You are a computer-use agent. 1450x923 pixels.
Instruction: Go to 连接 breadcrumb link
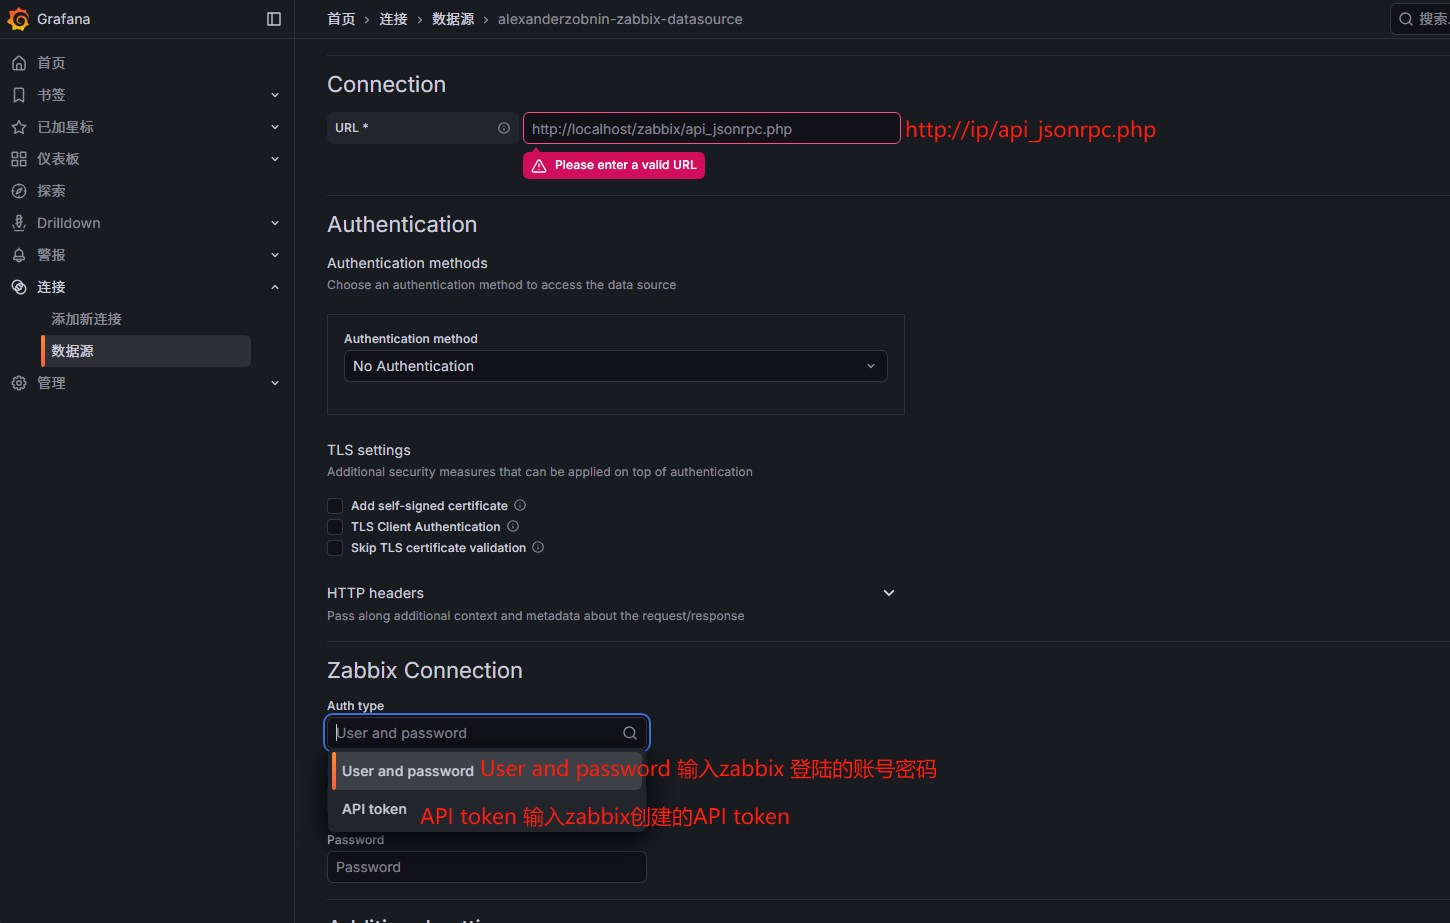pyautogui.click(x=393, y=19)
